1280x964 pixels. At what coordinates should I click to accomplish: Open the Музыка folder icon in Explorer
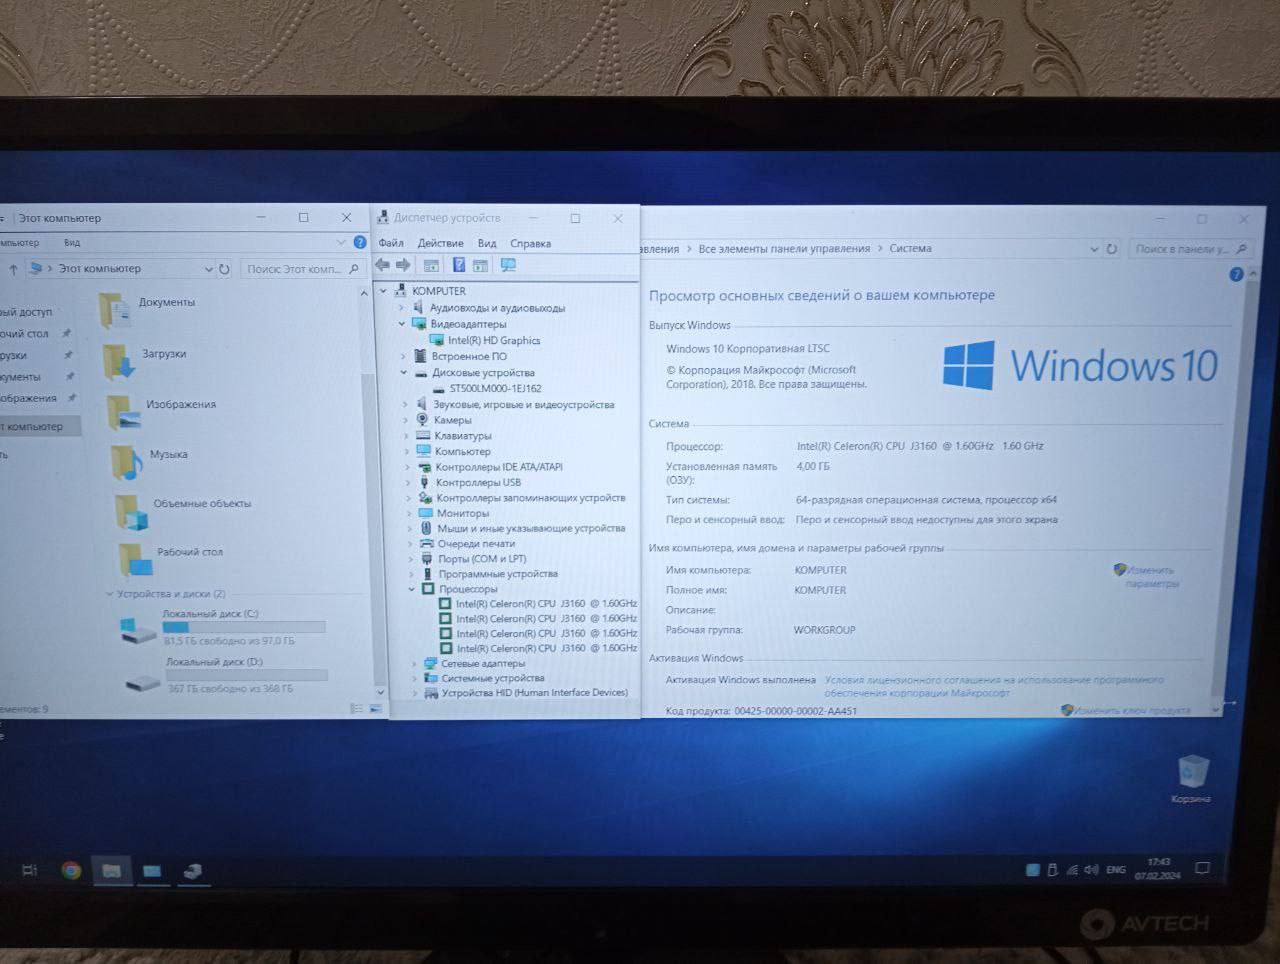pos(127,461)
